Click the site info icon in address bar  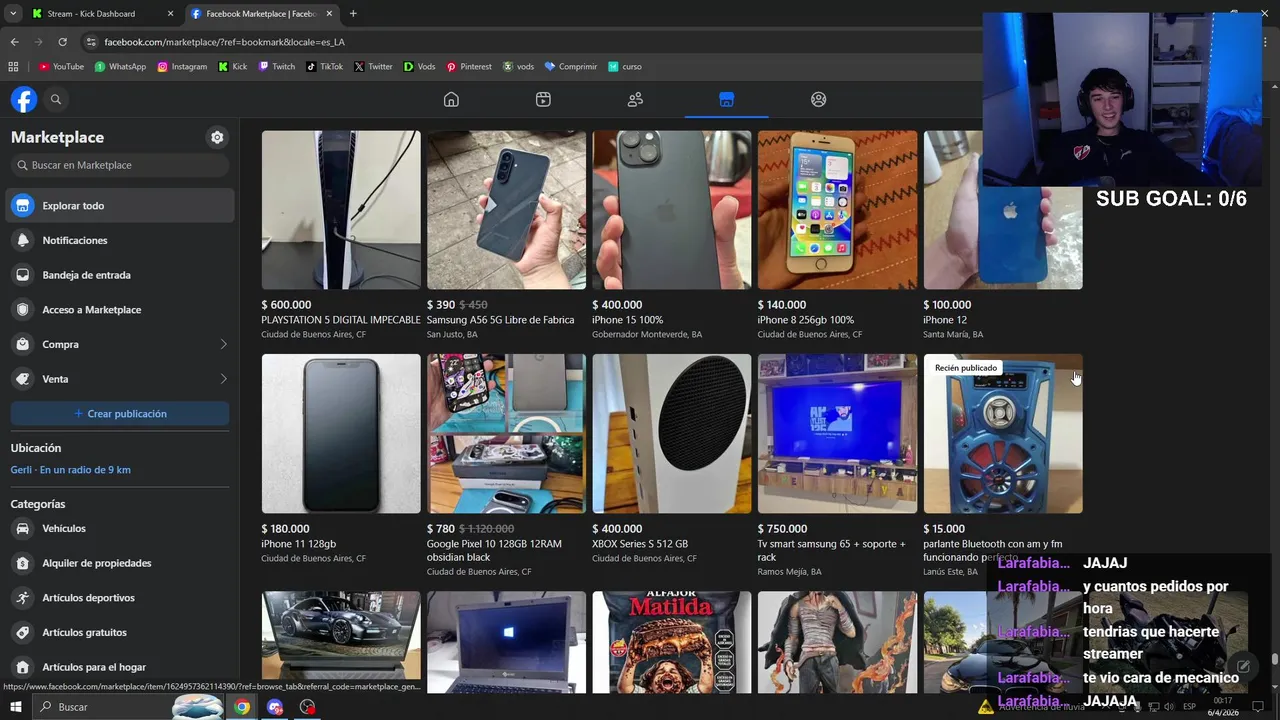point(91,42)
